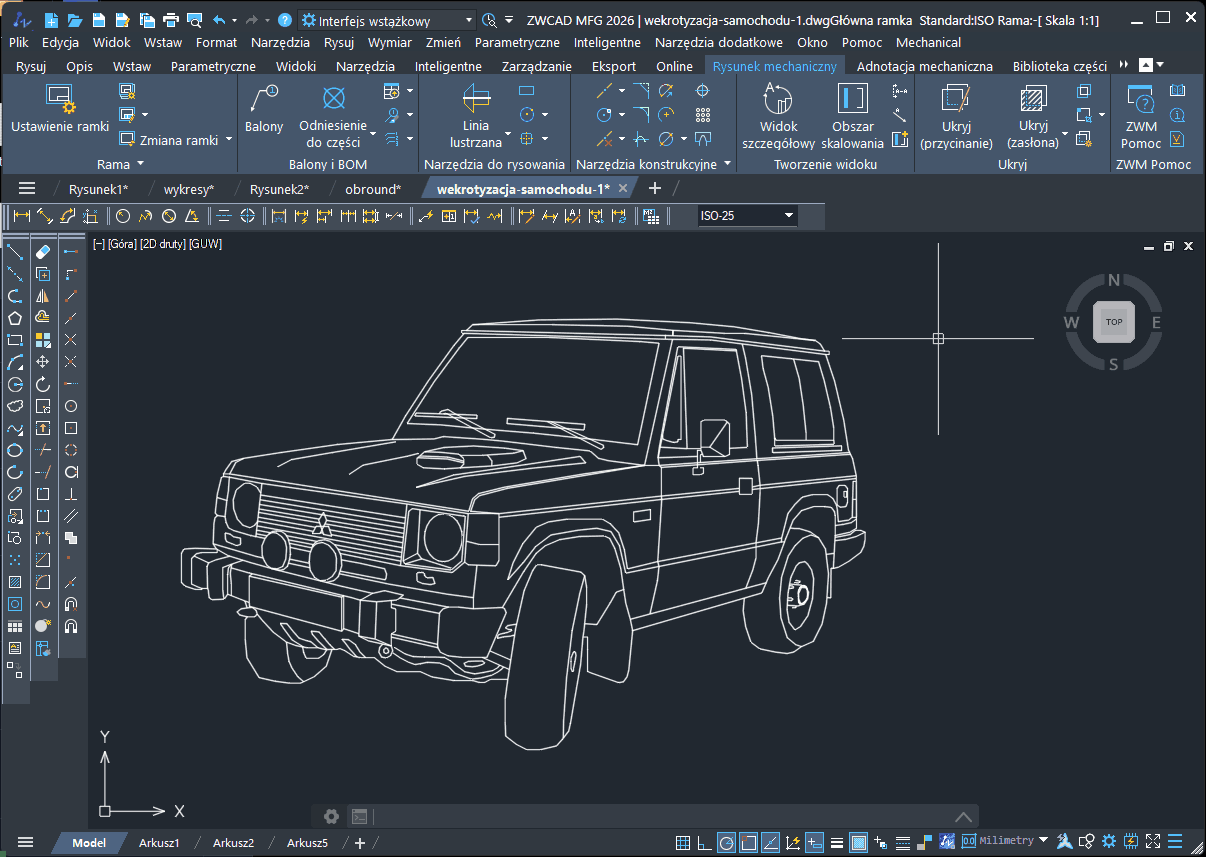1206x857 pixels.
Task: Toggle ortho mode in status bar
Action: coord(705,842)
